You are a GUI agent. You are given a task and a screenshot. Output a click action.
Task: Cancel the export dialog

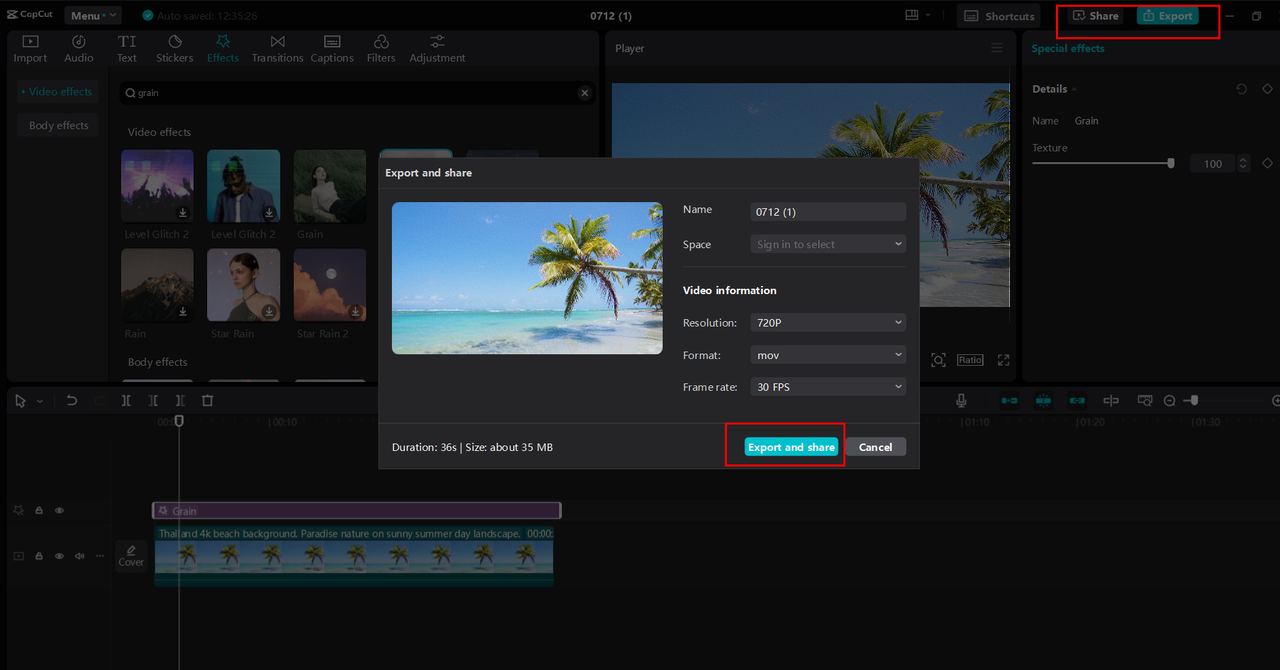coord(875,447)
